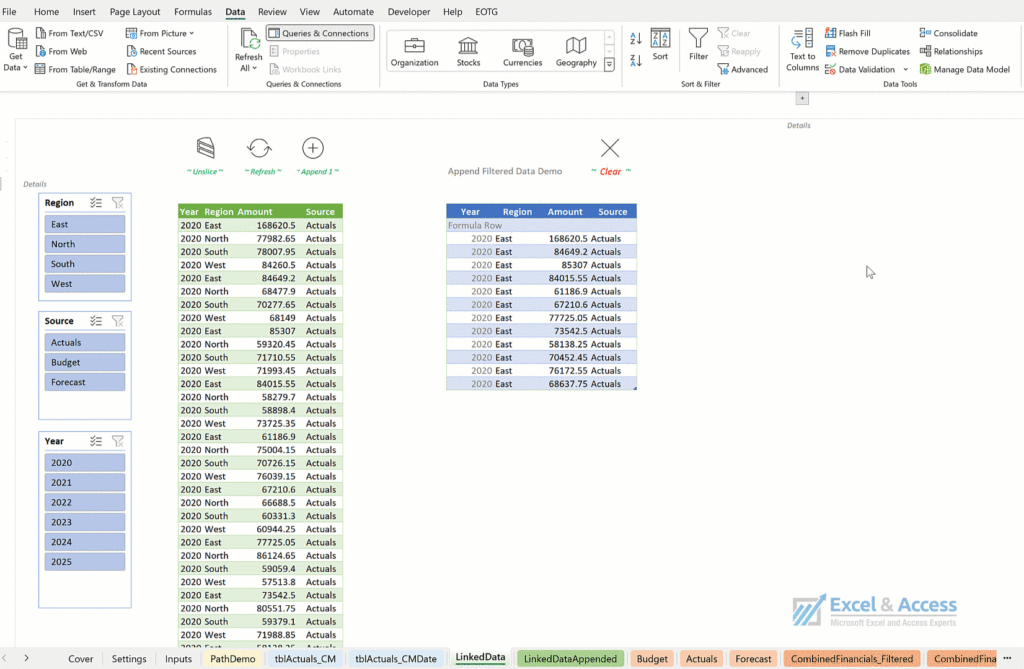This screenshot has height=669, width=1024.
Task: Toggle multi-select on Year slicer
Action: [x=96, y=441]
